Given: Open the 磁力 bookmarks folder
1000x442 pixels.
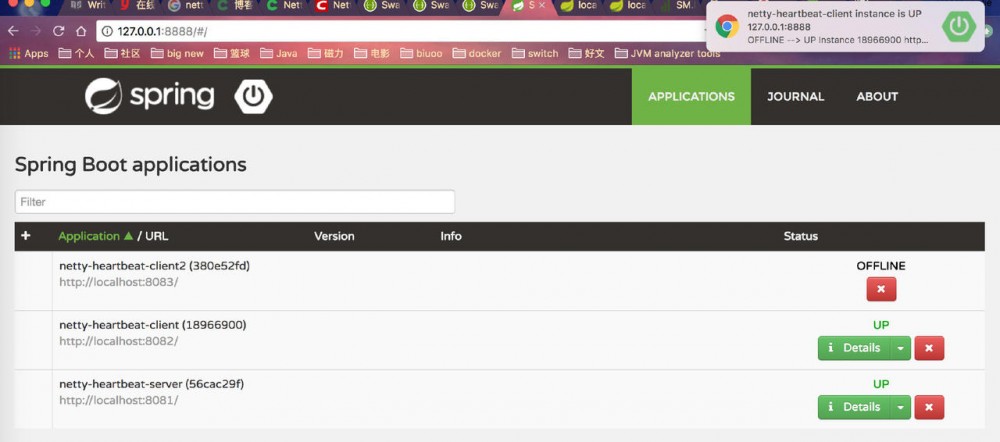Looking at the screenshot, I should (x=326, y=54).
